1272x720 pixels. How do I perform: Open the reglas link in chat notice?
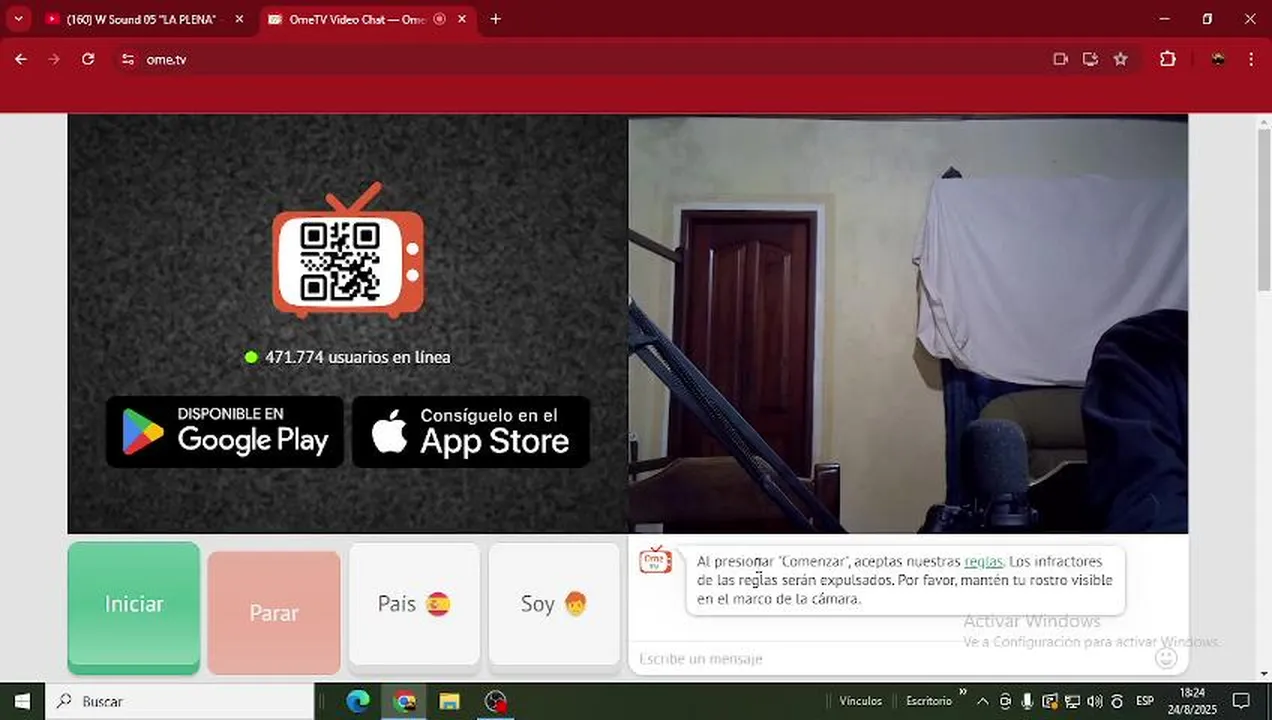coord(984,562)
